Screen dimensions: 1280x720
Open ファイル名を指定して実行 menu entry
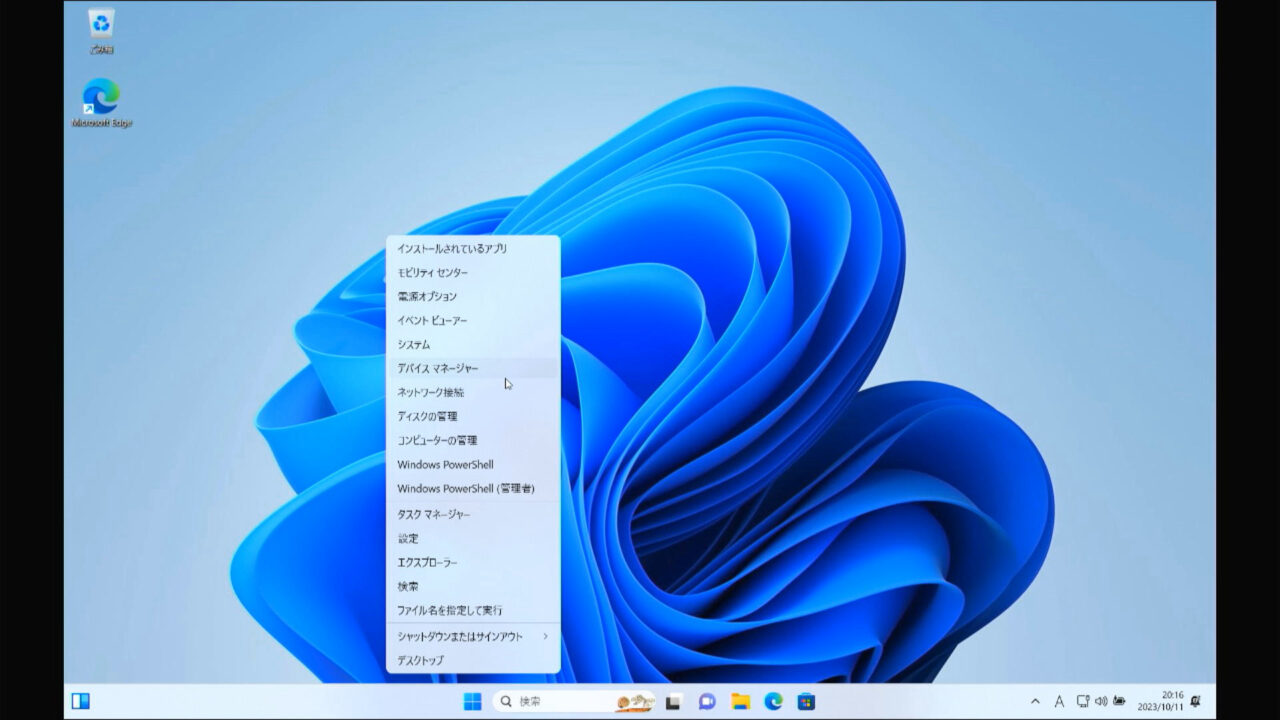(x=473, y=610)
